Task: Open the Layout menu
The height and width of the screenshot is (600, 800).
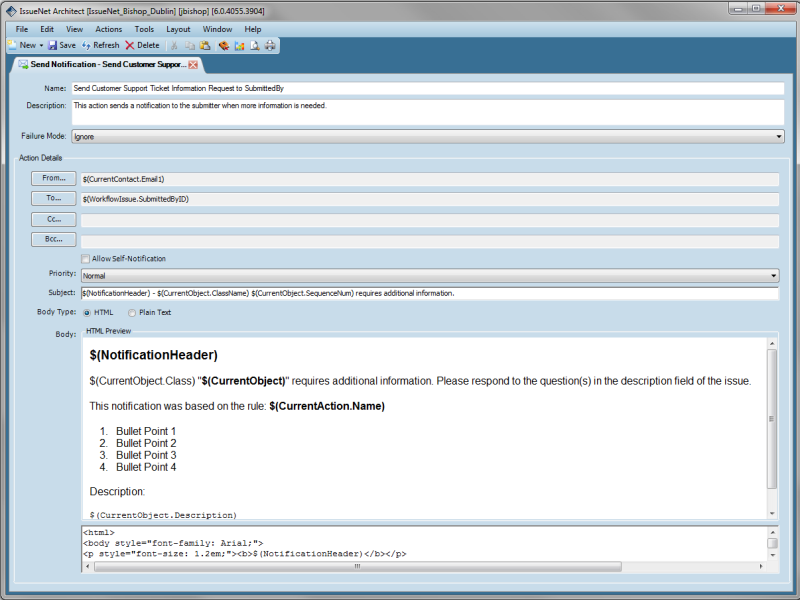Action: tap(178, 29)
